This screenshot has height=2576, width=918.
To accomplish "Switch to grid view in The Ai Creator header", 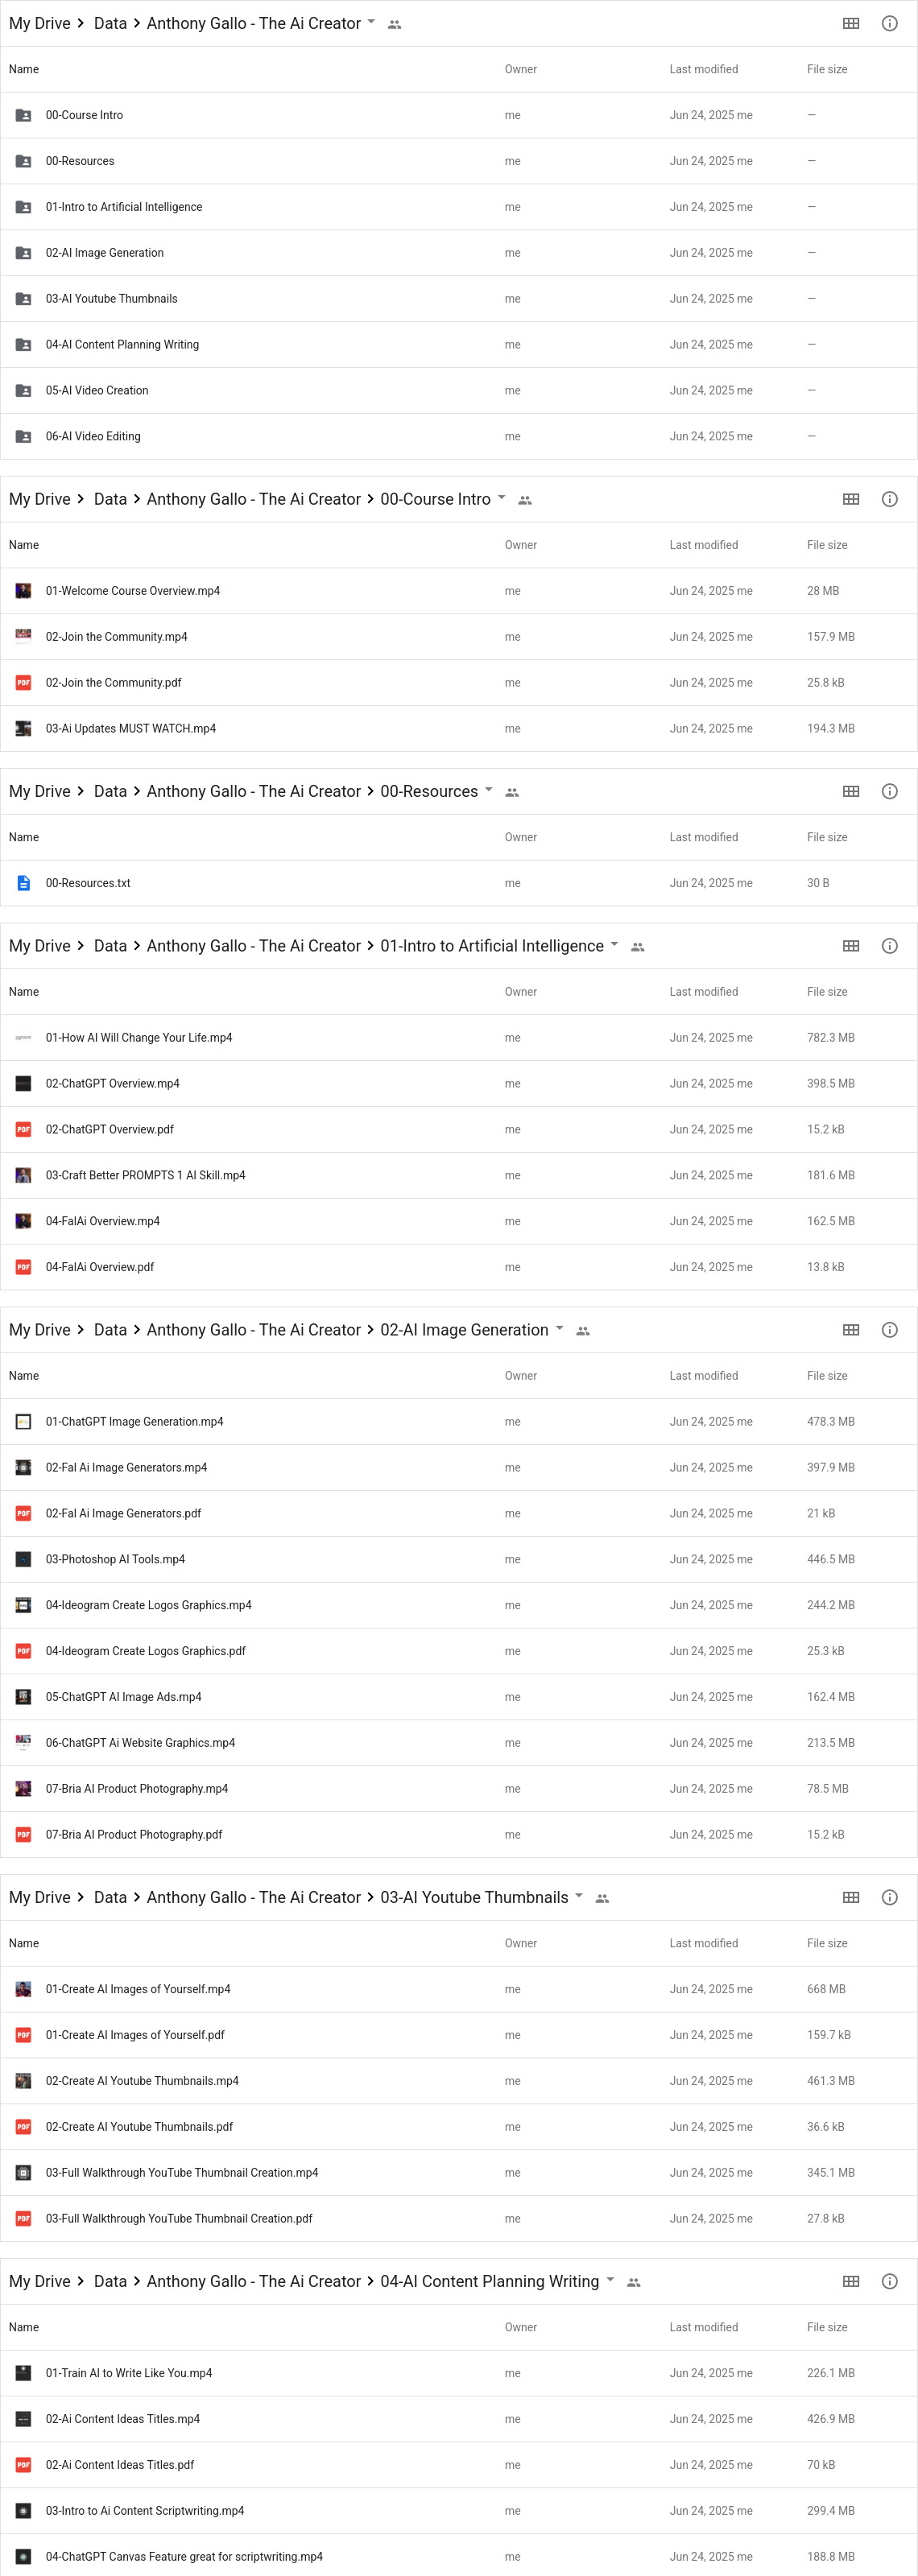I will [x=851, y=23].
